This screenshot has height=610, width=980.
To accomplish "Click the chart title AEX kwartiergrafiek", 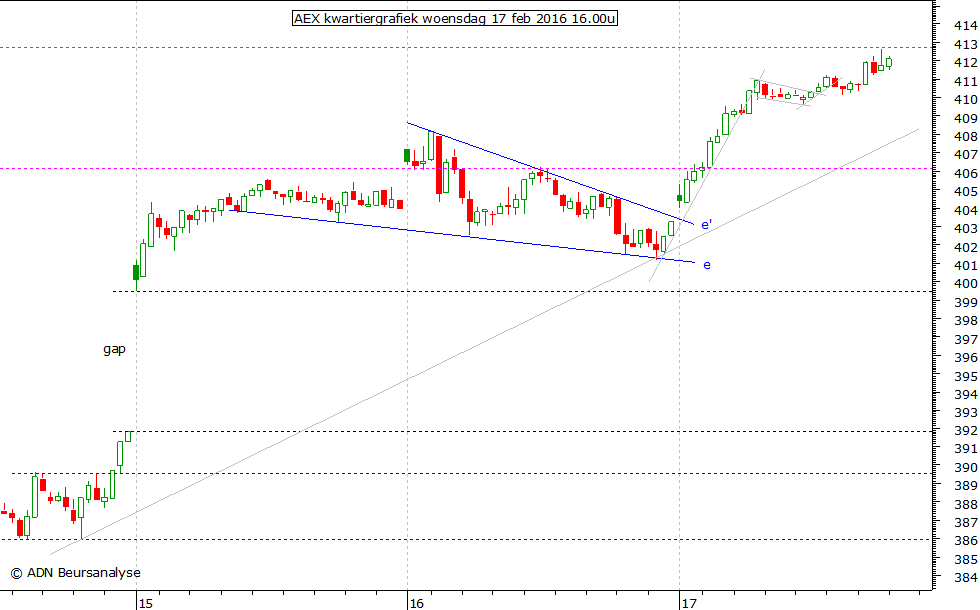I will click(455, 18).
